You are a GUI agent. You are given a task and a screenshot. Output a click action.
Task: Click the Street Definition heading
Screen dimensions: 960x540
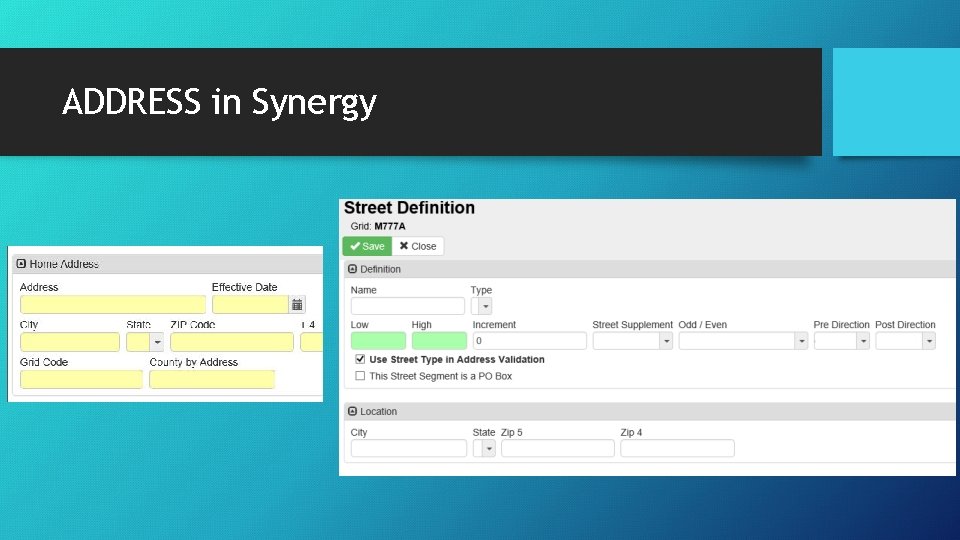pyautogui.click(x=409, y=208)
